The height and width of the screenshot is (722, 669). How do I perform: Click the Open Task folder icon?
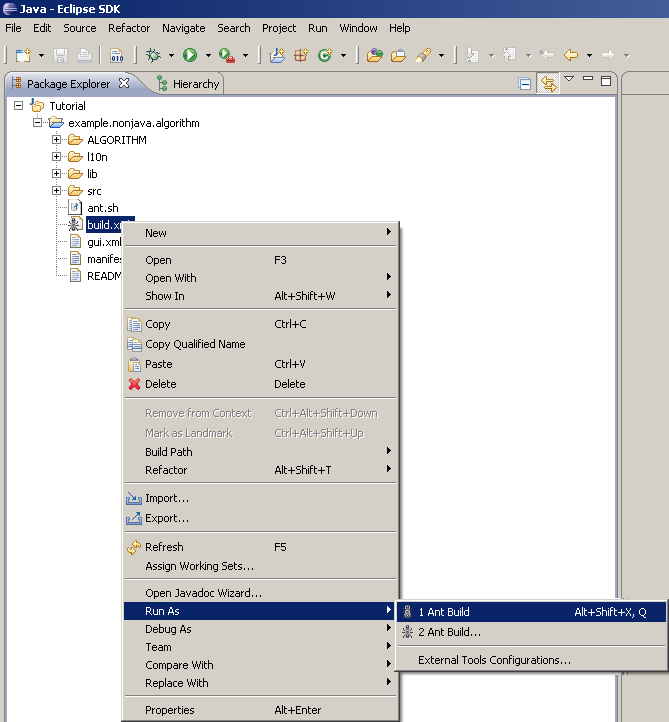[398, 55]
